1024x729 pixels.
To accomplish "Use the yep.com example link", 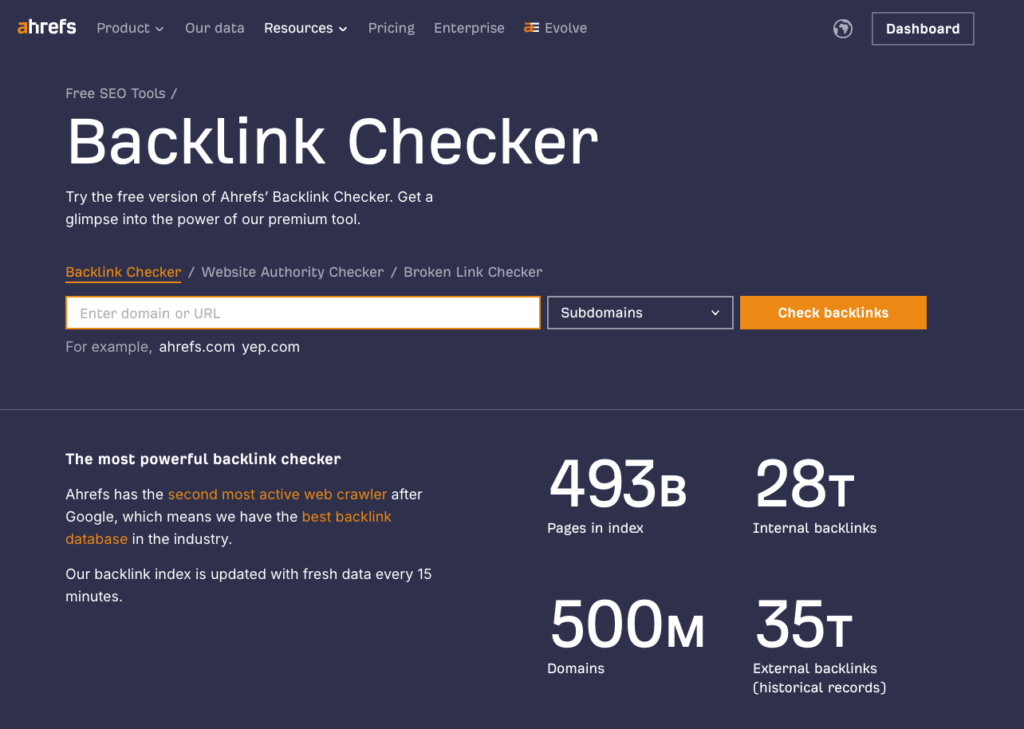I will 270,347.
